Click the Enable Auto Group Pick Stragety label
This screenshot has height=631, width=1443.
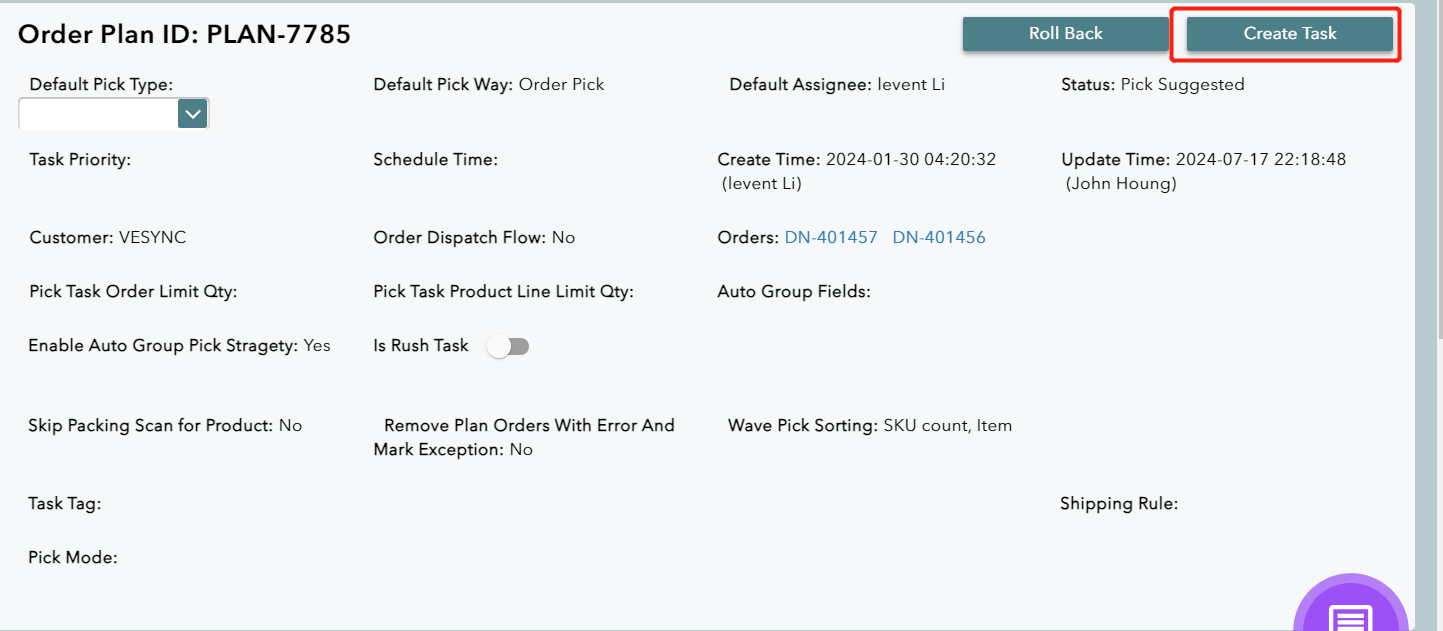click(163, 346)
